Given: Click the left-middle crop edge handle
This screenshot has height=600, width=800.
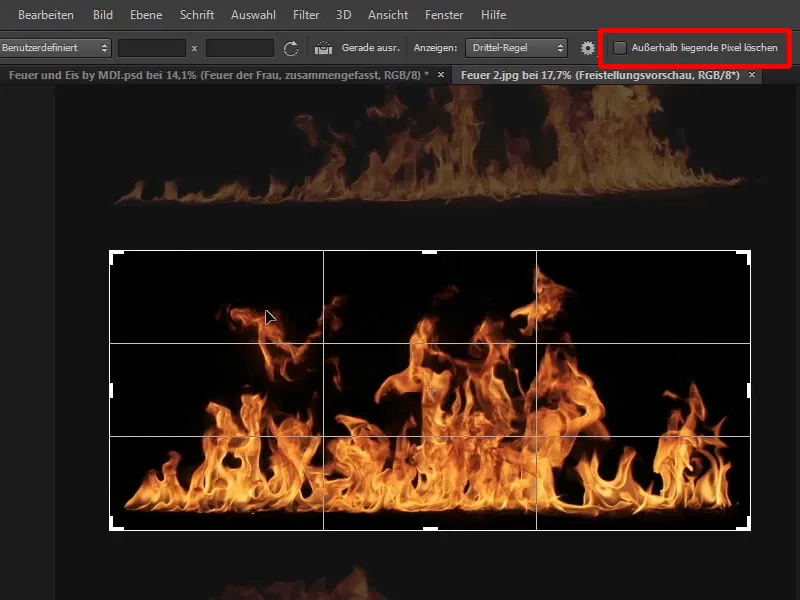Looking at the screenshot, I should tap(111, 390).
